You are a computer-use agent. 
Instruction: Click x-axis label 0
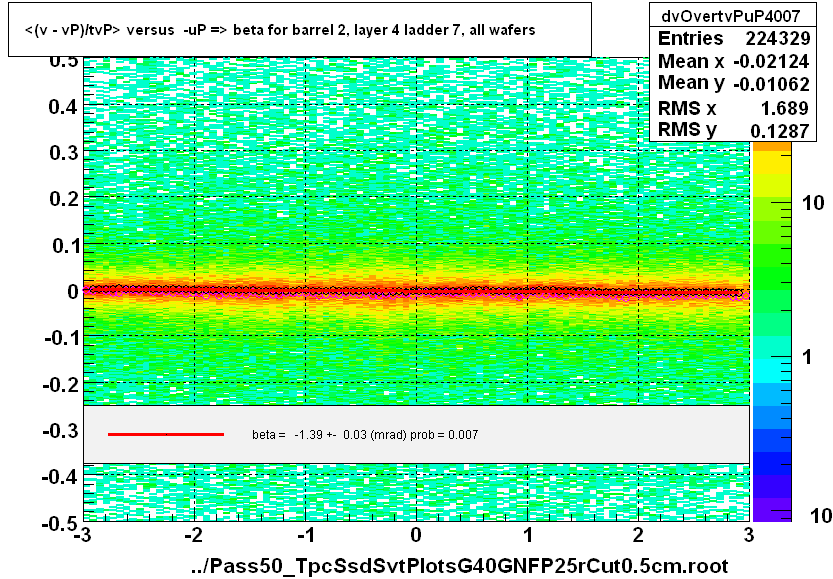pyautogui.click(x=416, y=535)
